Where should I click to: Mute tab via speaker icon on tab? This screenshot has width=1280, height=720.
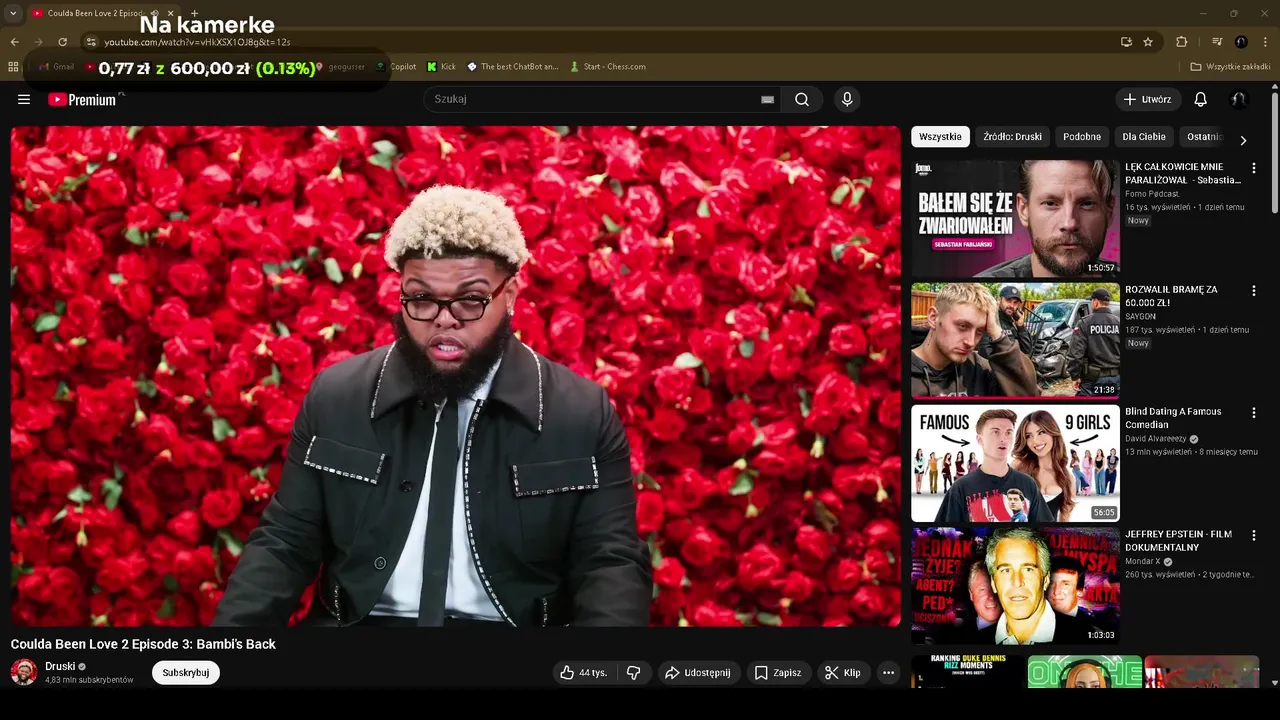155,13
